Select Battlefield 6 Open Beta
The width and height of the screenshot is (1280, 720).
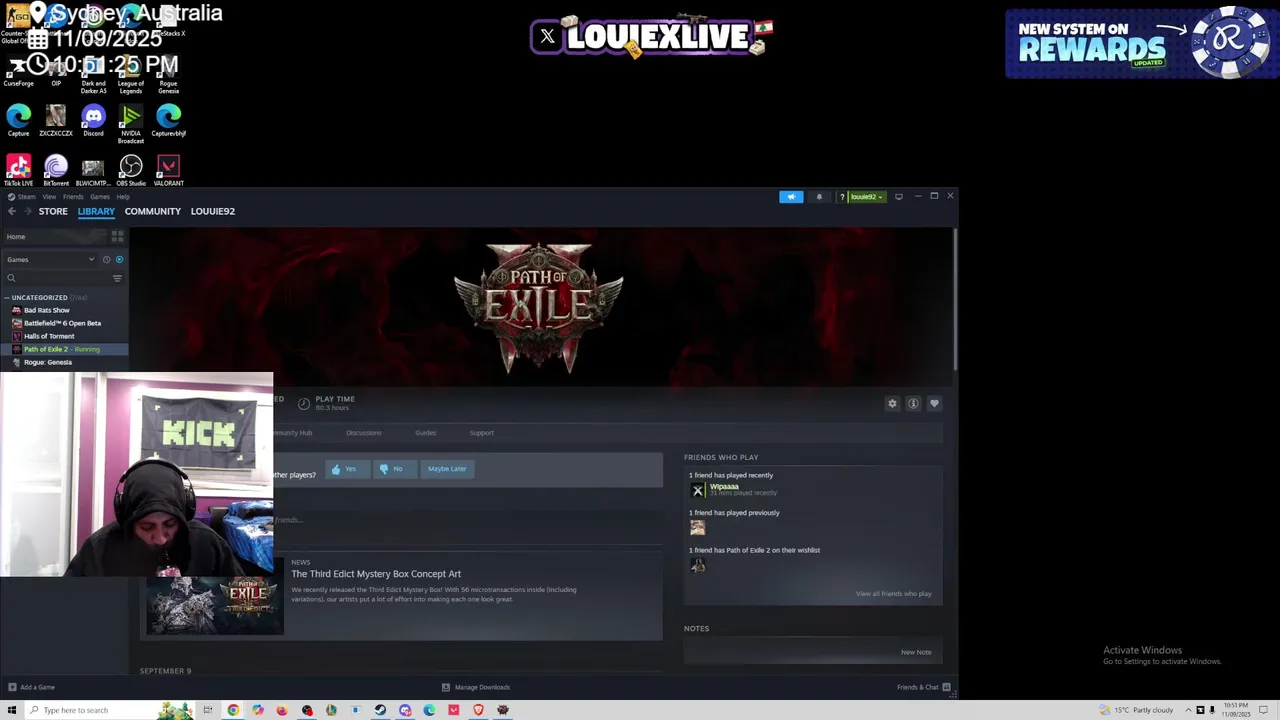pyautogui.click(x=64, y=323)
